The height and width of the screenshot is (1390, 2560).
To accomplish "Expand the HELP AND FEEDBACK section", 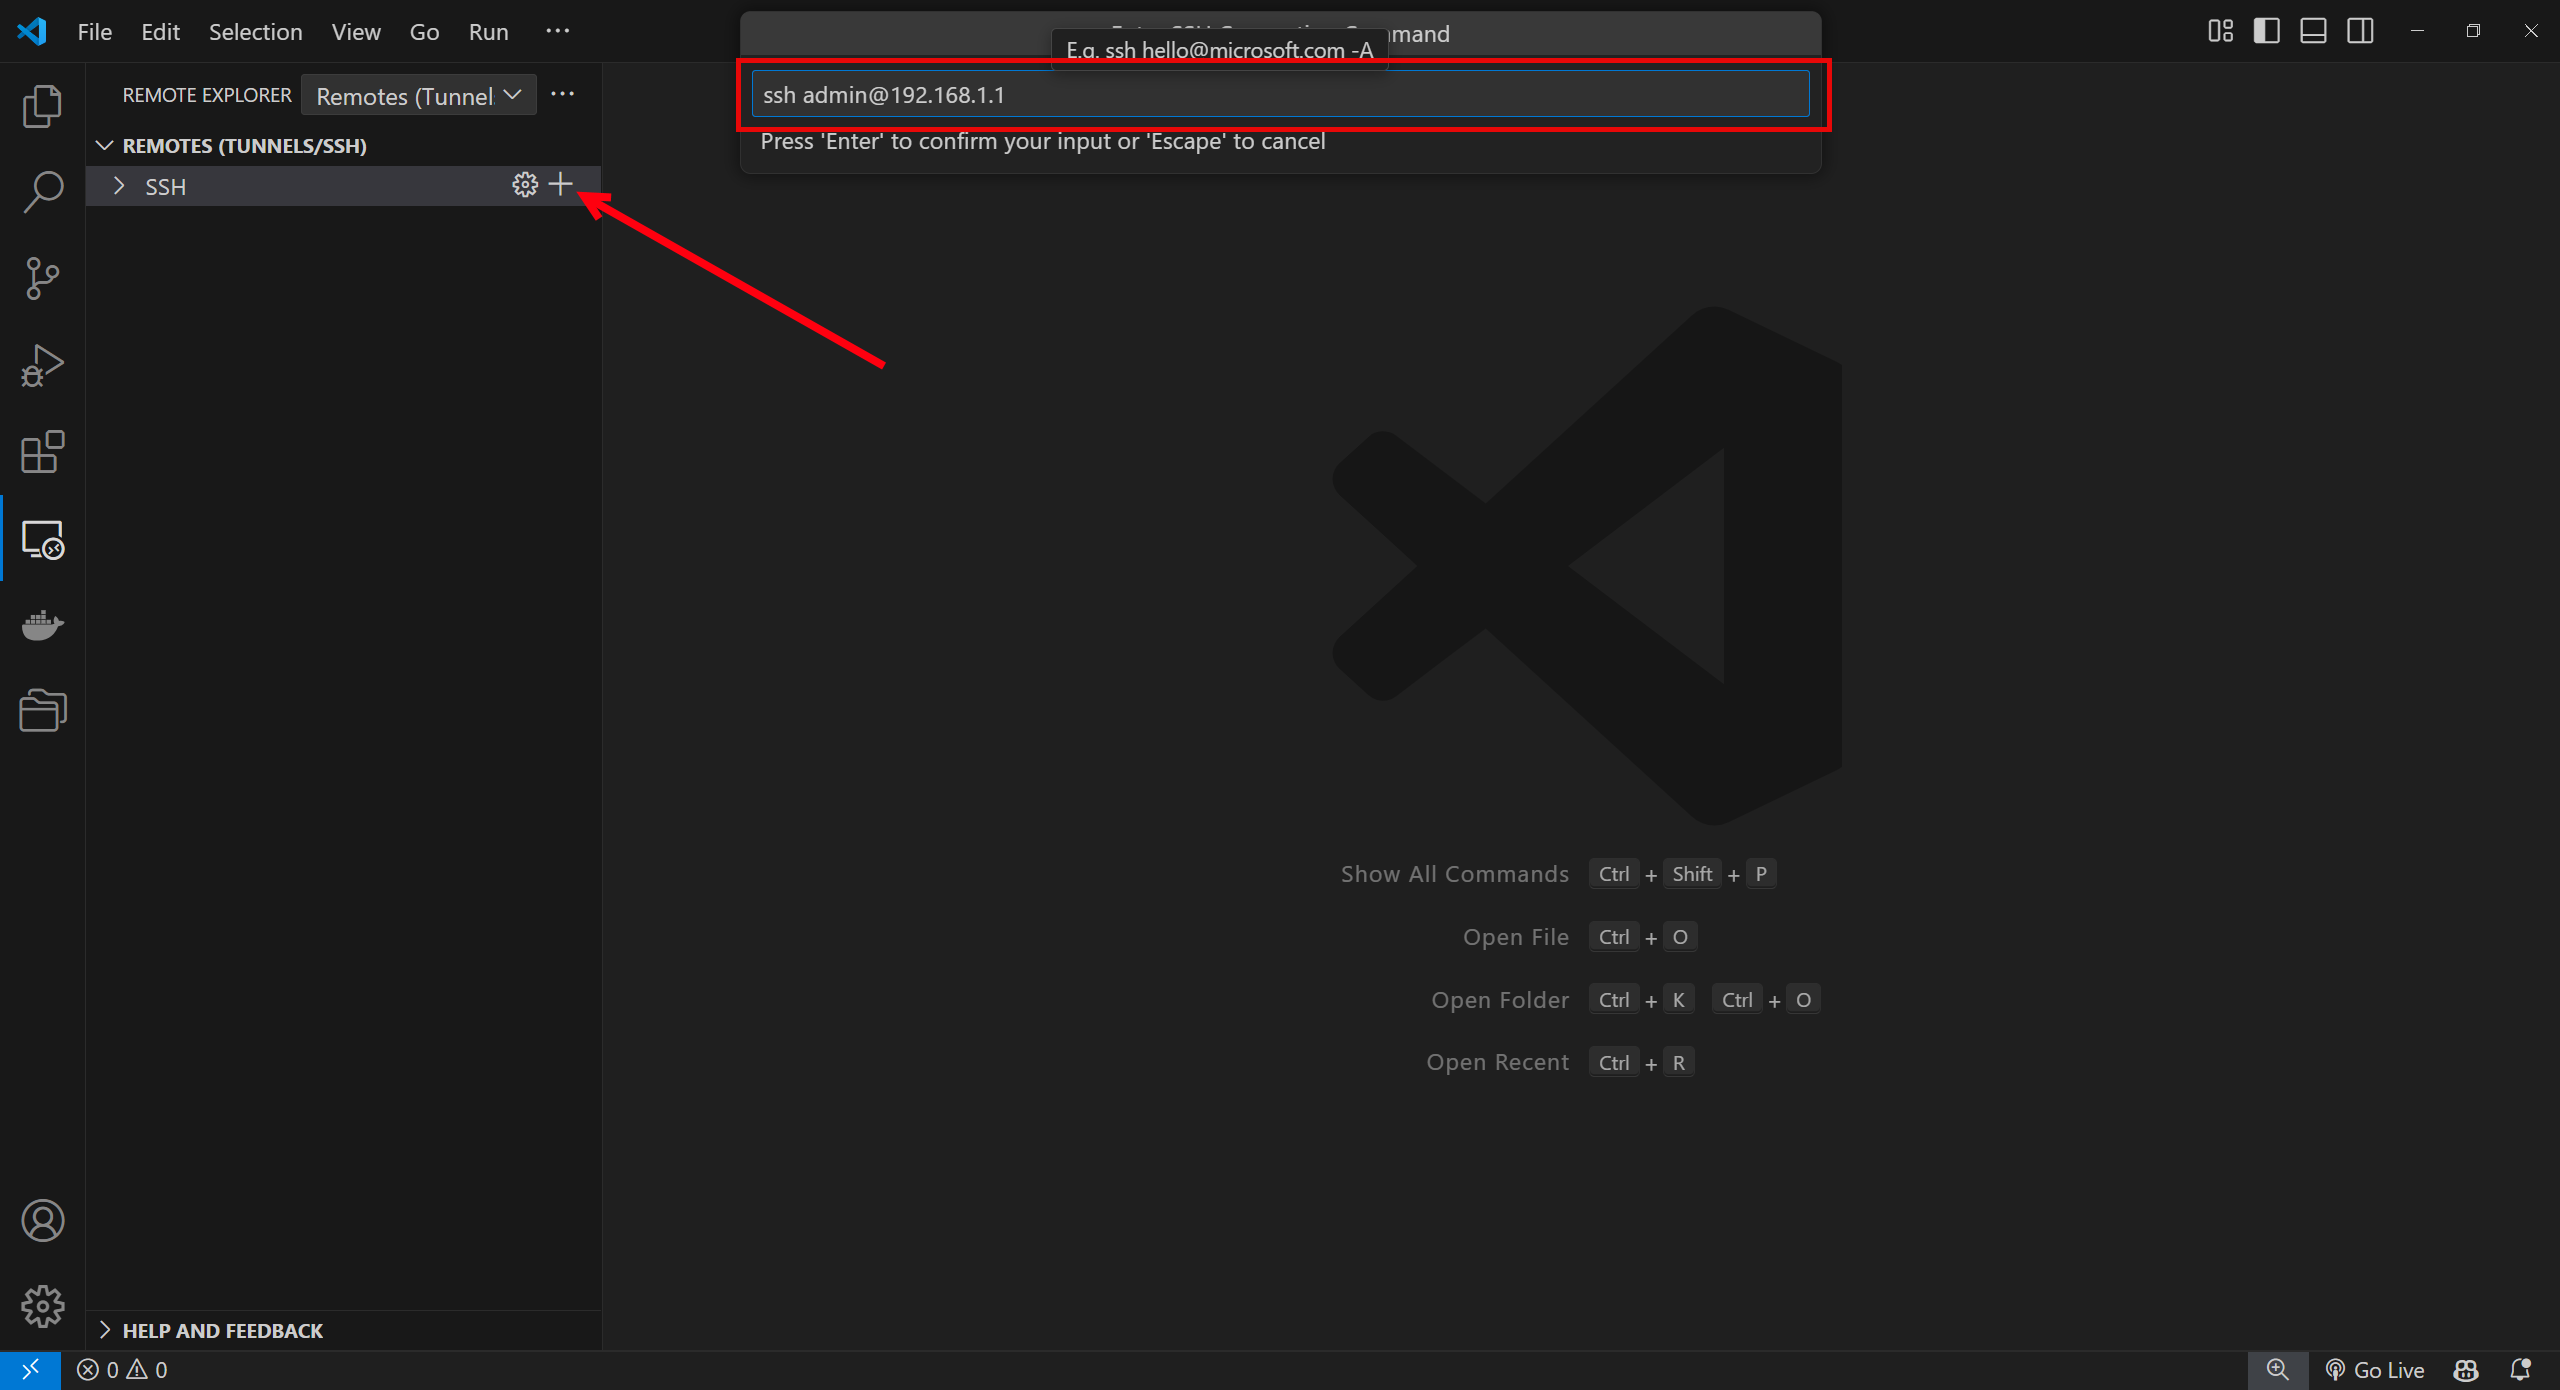I will (x=106, y=1330).
